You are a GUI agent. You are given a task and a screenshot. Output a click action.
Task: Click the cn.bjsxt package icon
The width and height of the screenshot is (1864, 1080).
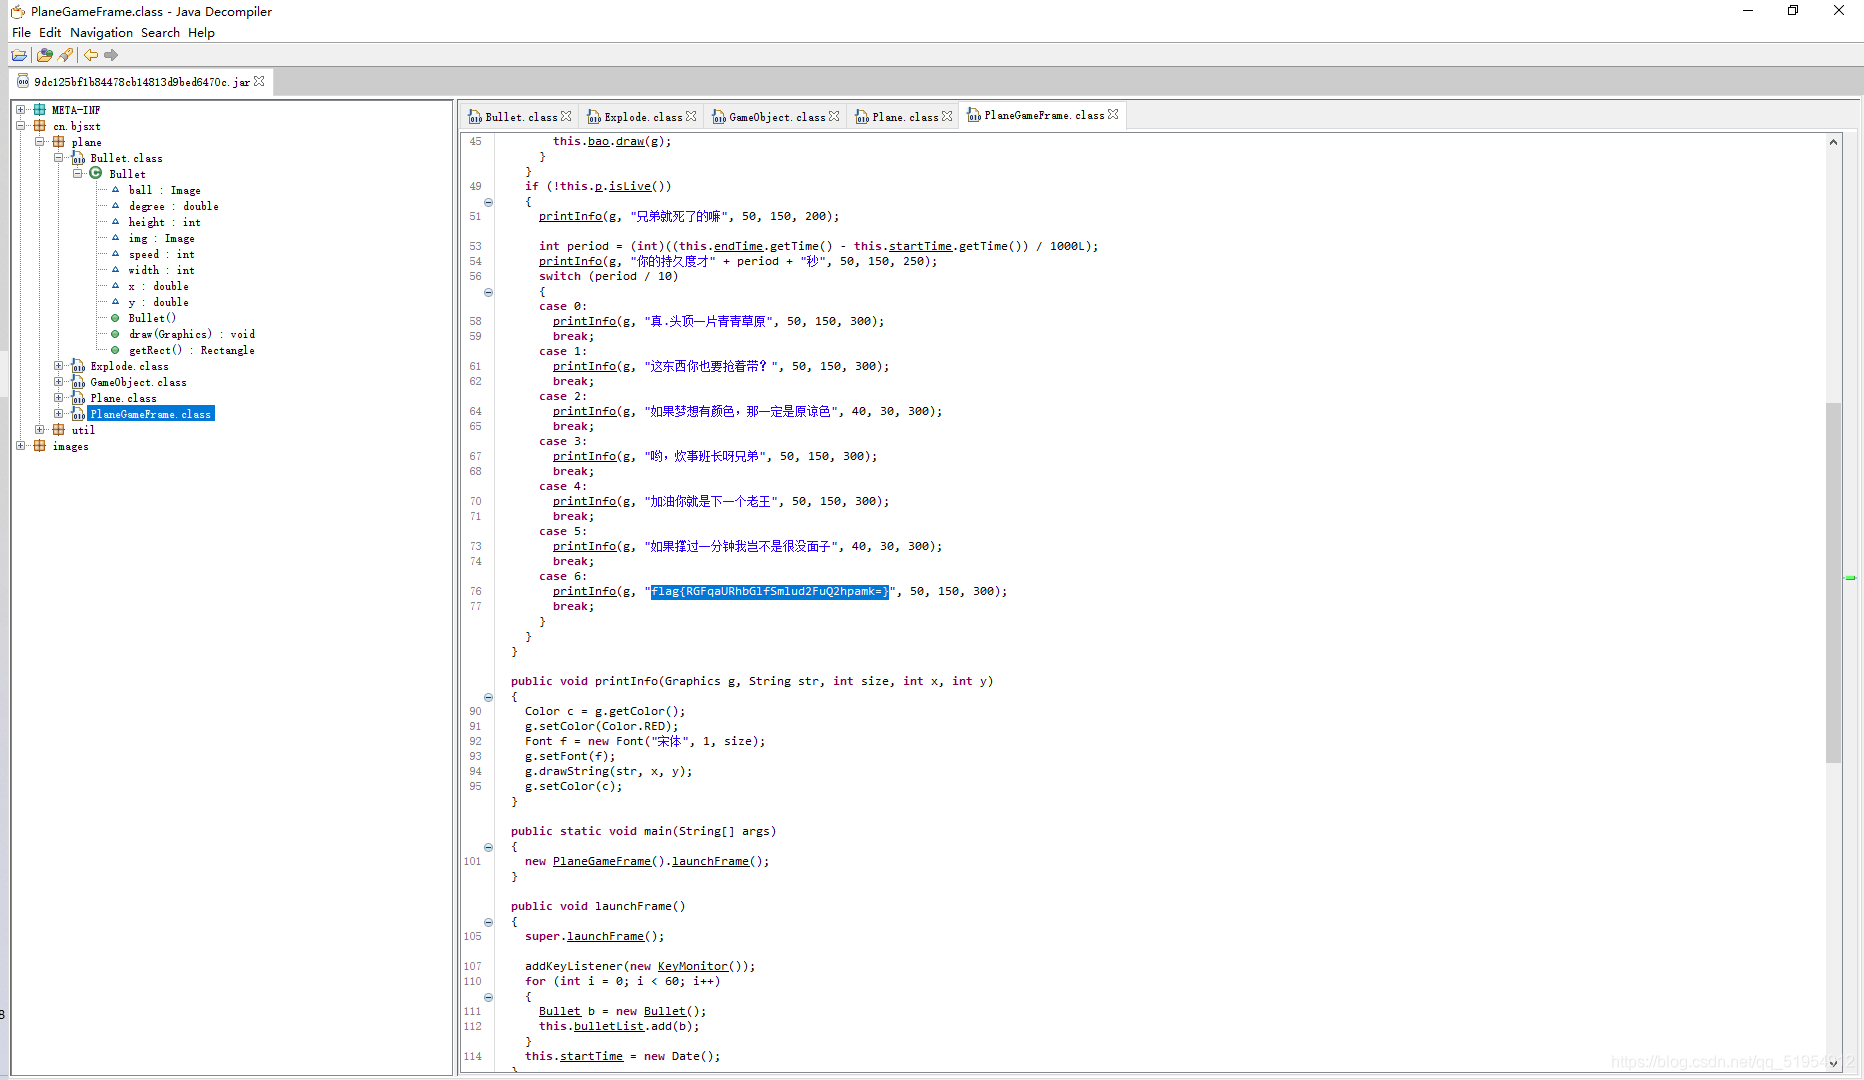(39, 126)
